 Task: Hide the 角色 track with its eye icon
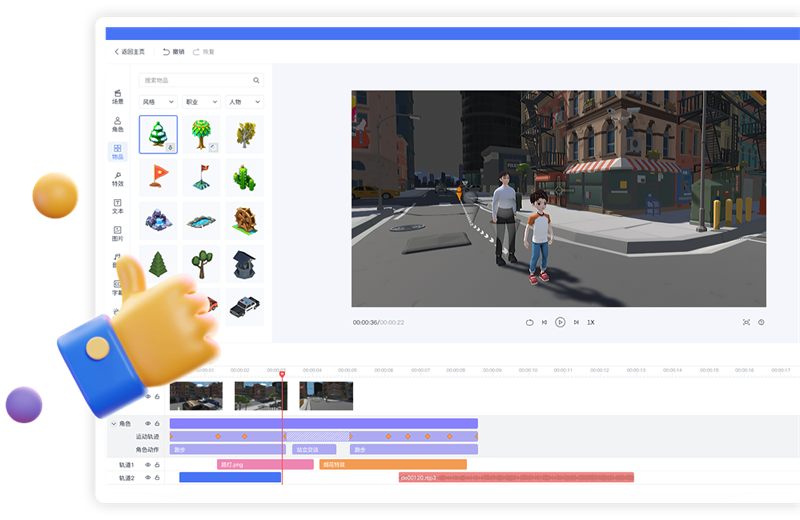point(148,424)
